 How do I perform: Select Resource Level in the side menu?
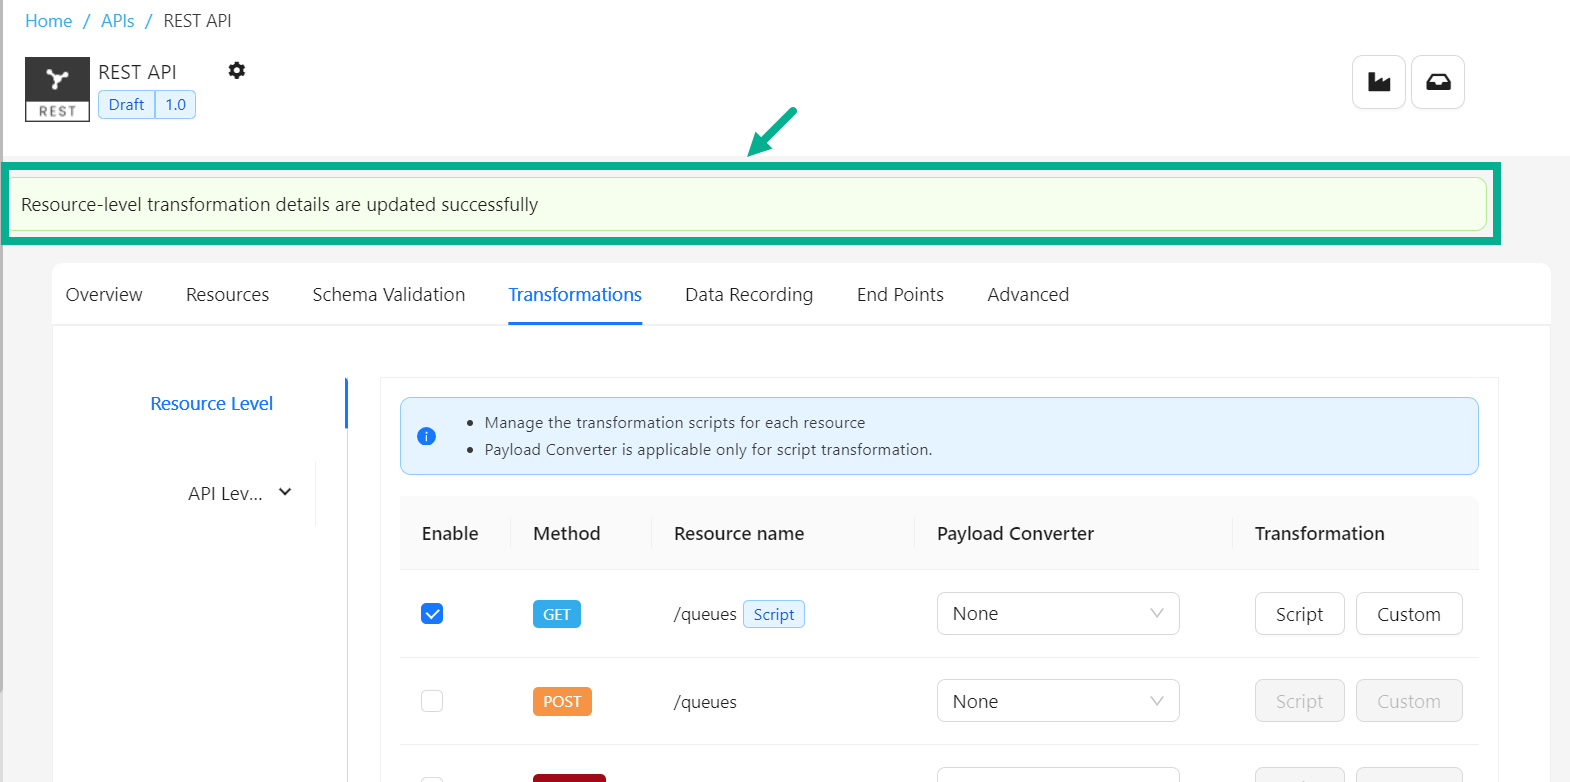pos(211,404)
